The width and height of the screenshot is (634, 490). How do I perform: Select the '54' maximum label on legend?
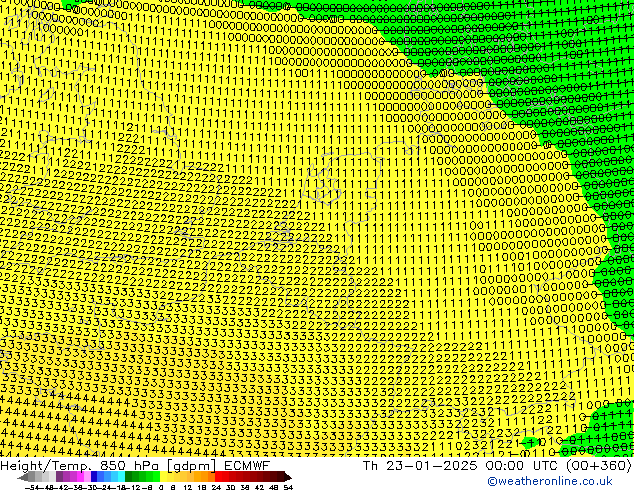288,487
